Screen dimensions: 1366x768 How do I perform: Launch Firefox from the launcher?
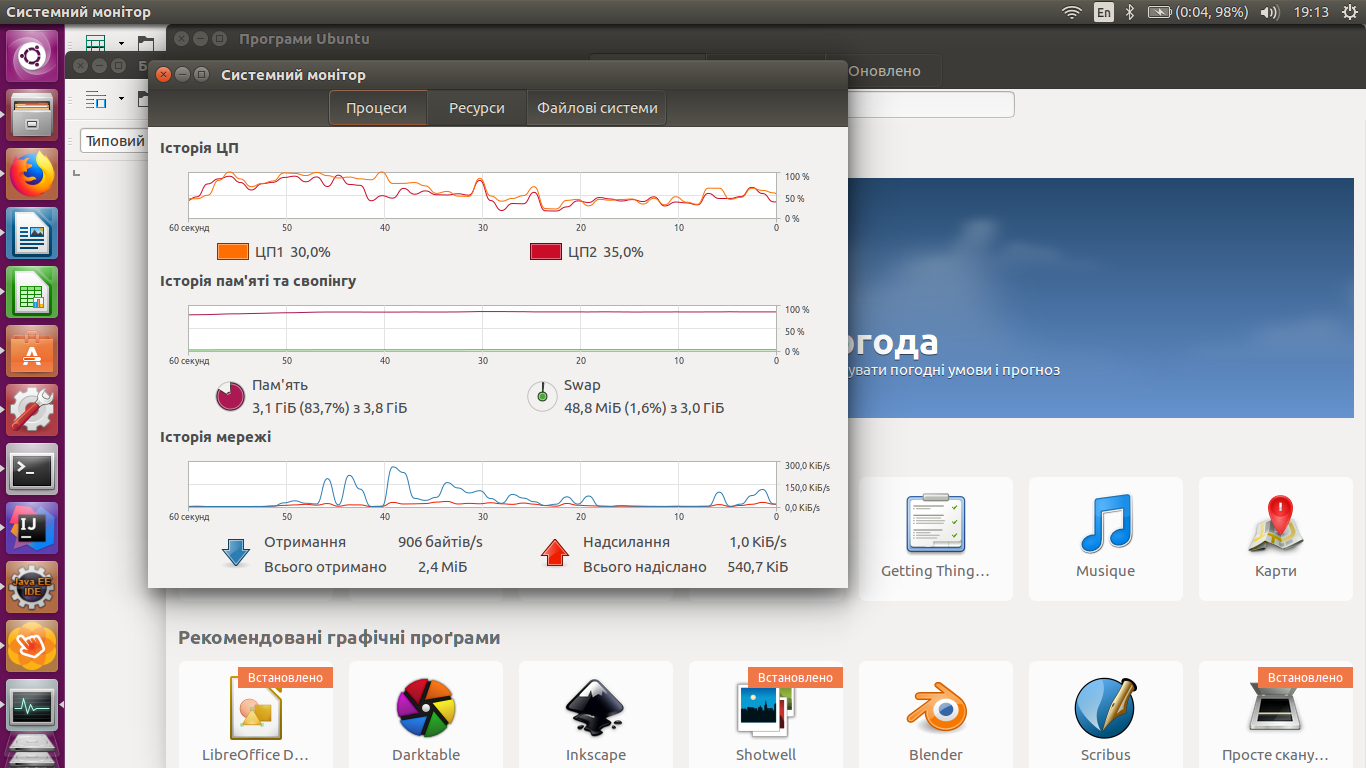(33, 174)
